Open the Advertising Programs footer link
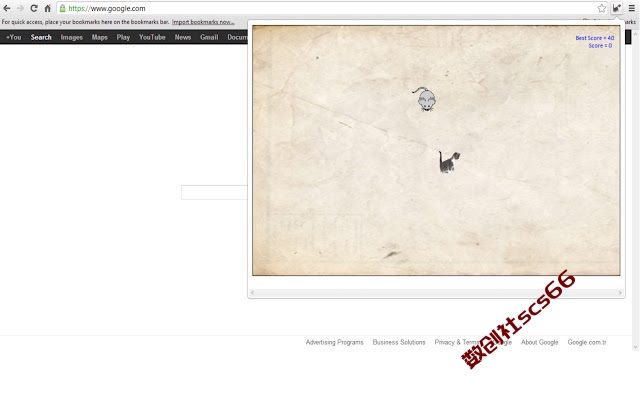 pyautogui.click(x=334, y=342)
